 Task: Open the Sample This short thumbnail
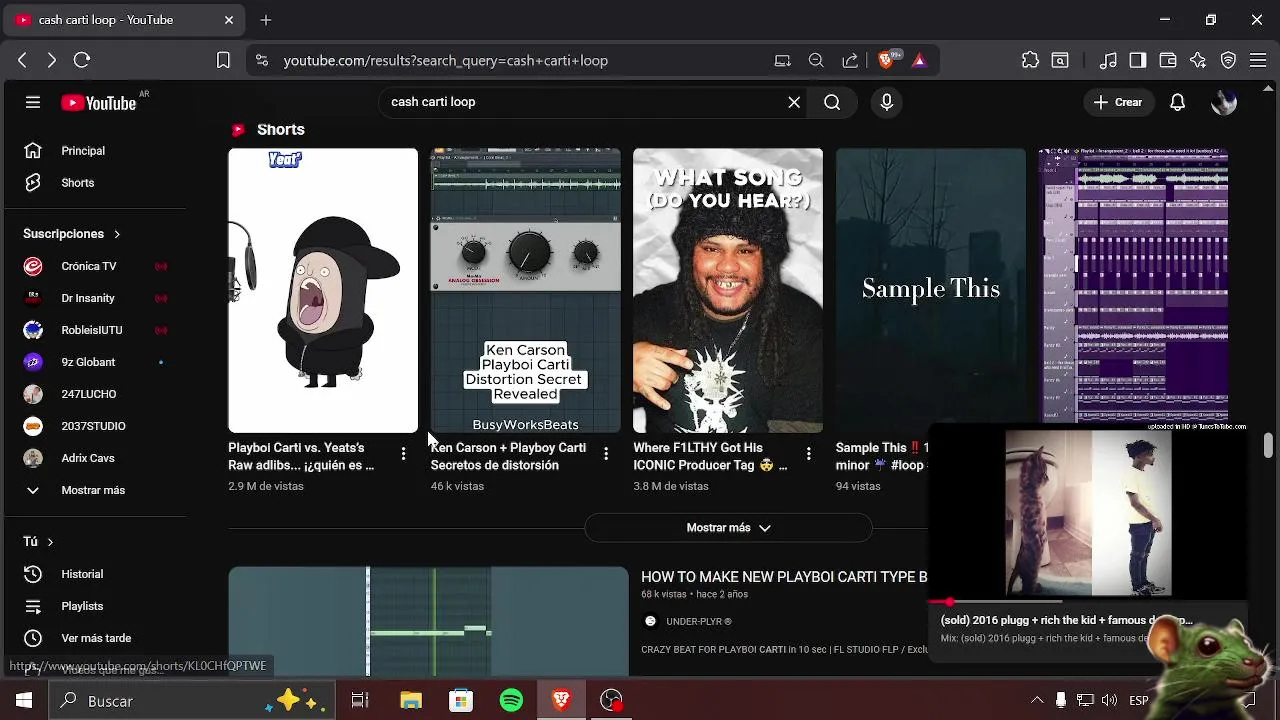pos(931,291)
